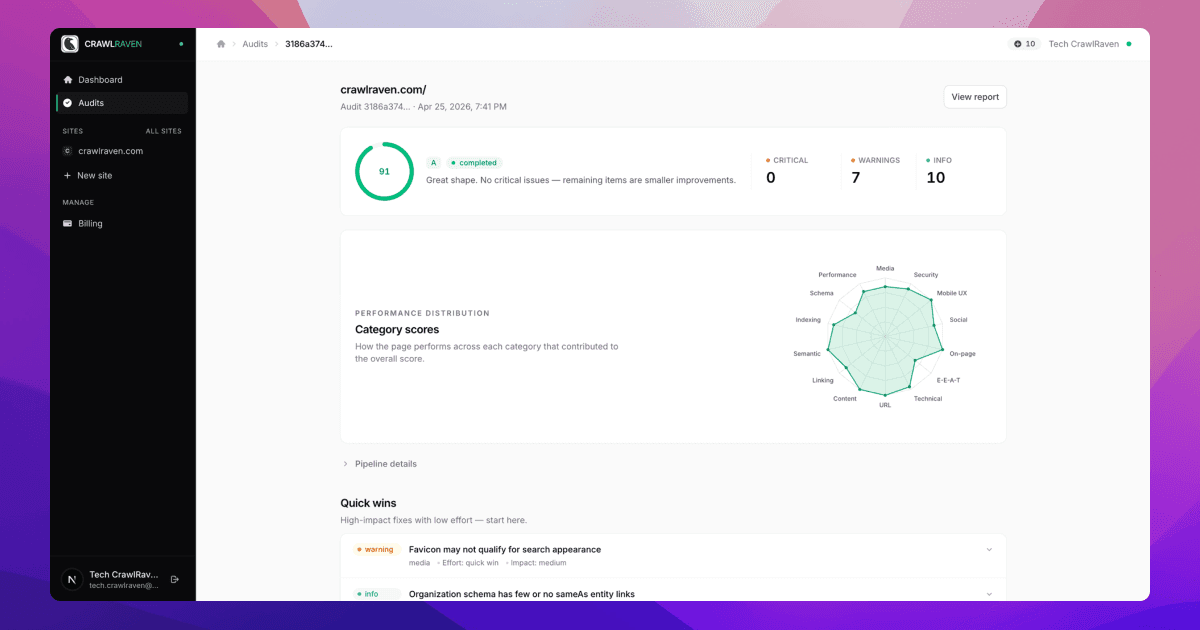Open the Dashboard page

(122, 80)
